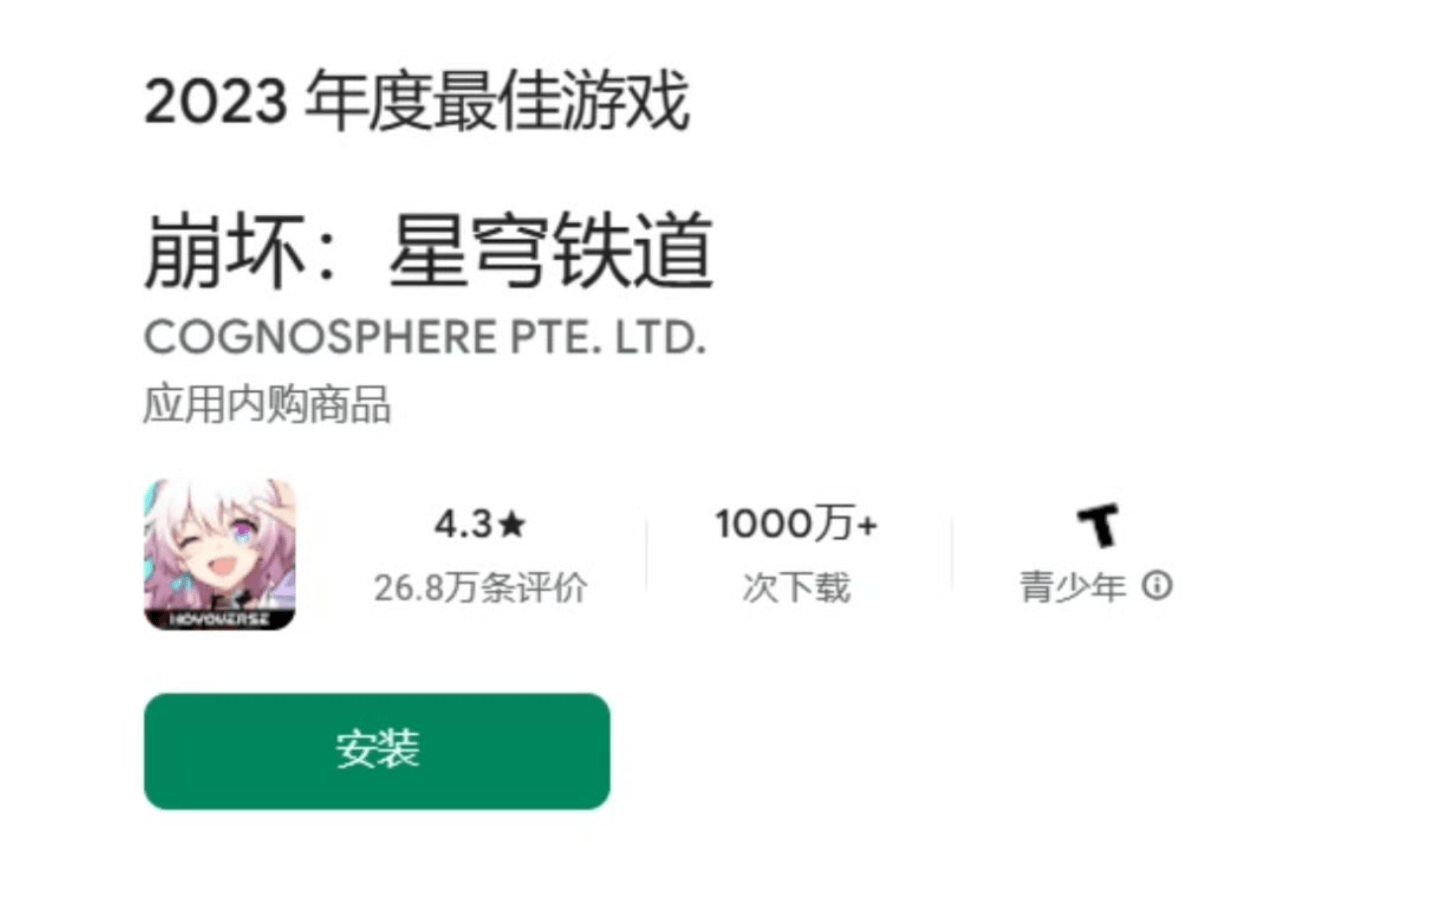The image size is (1430, 898).
Task: Click the 次下载 label
Action: tap(796, 587)
